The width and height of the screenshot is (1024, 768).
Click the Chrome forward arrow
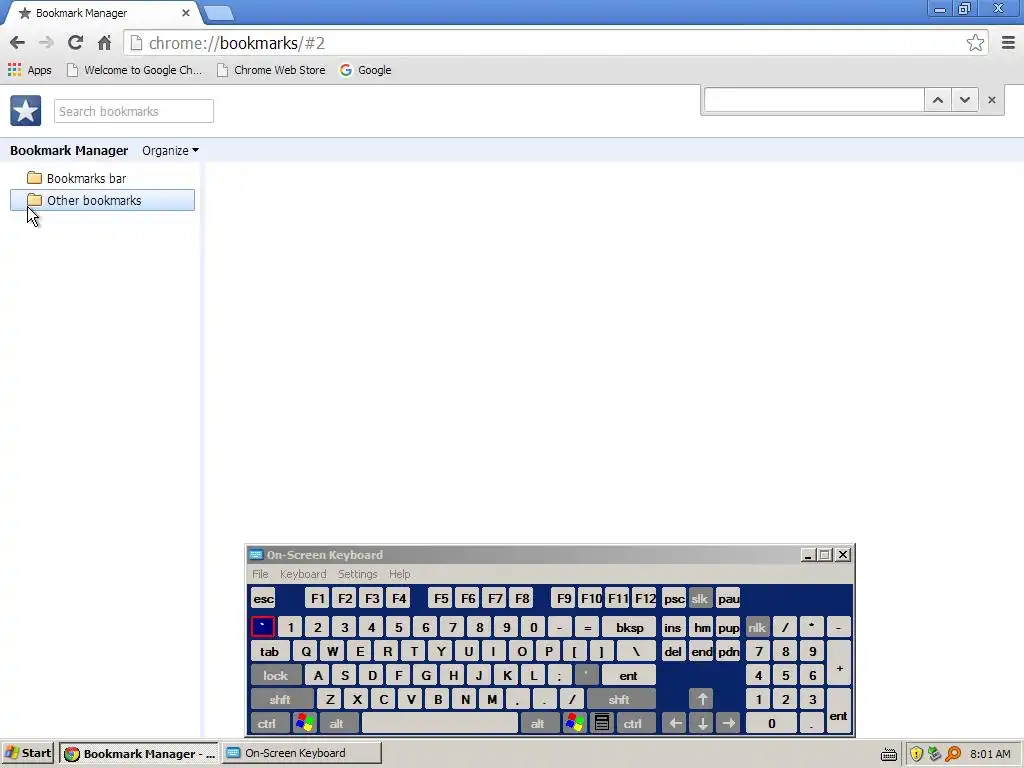coord(46,43)
